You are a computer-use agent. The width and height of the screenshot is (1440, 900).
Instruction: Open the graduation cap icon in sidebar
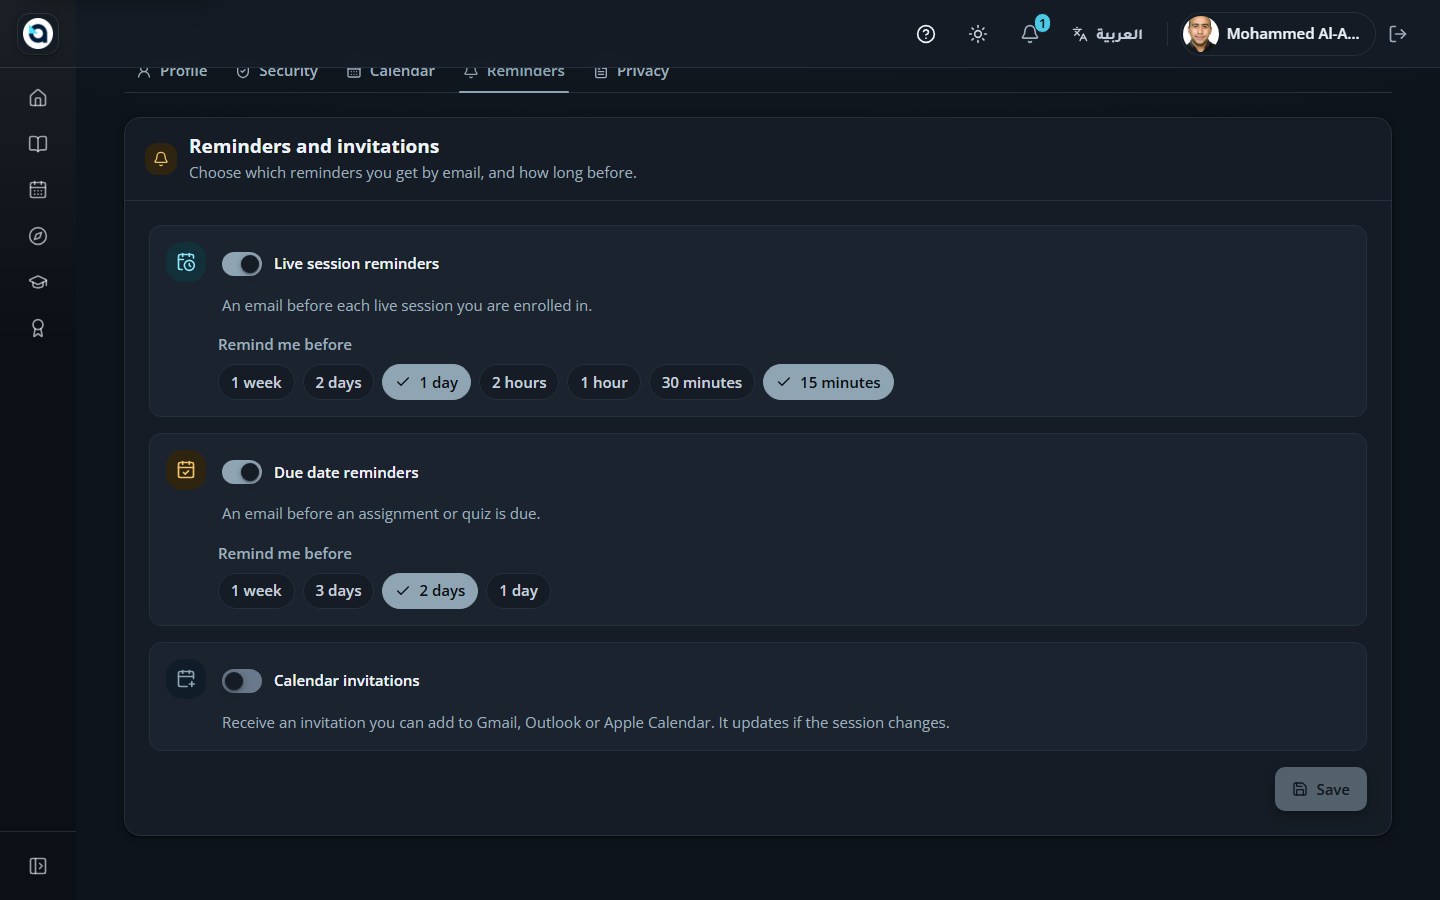[38, 282]
